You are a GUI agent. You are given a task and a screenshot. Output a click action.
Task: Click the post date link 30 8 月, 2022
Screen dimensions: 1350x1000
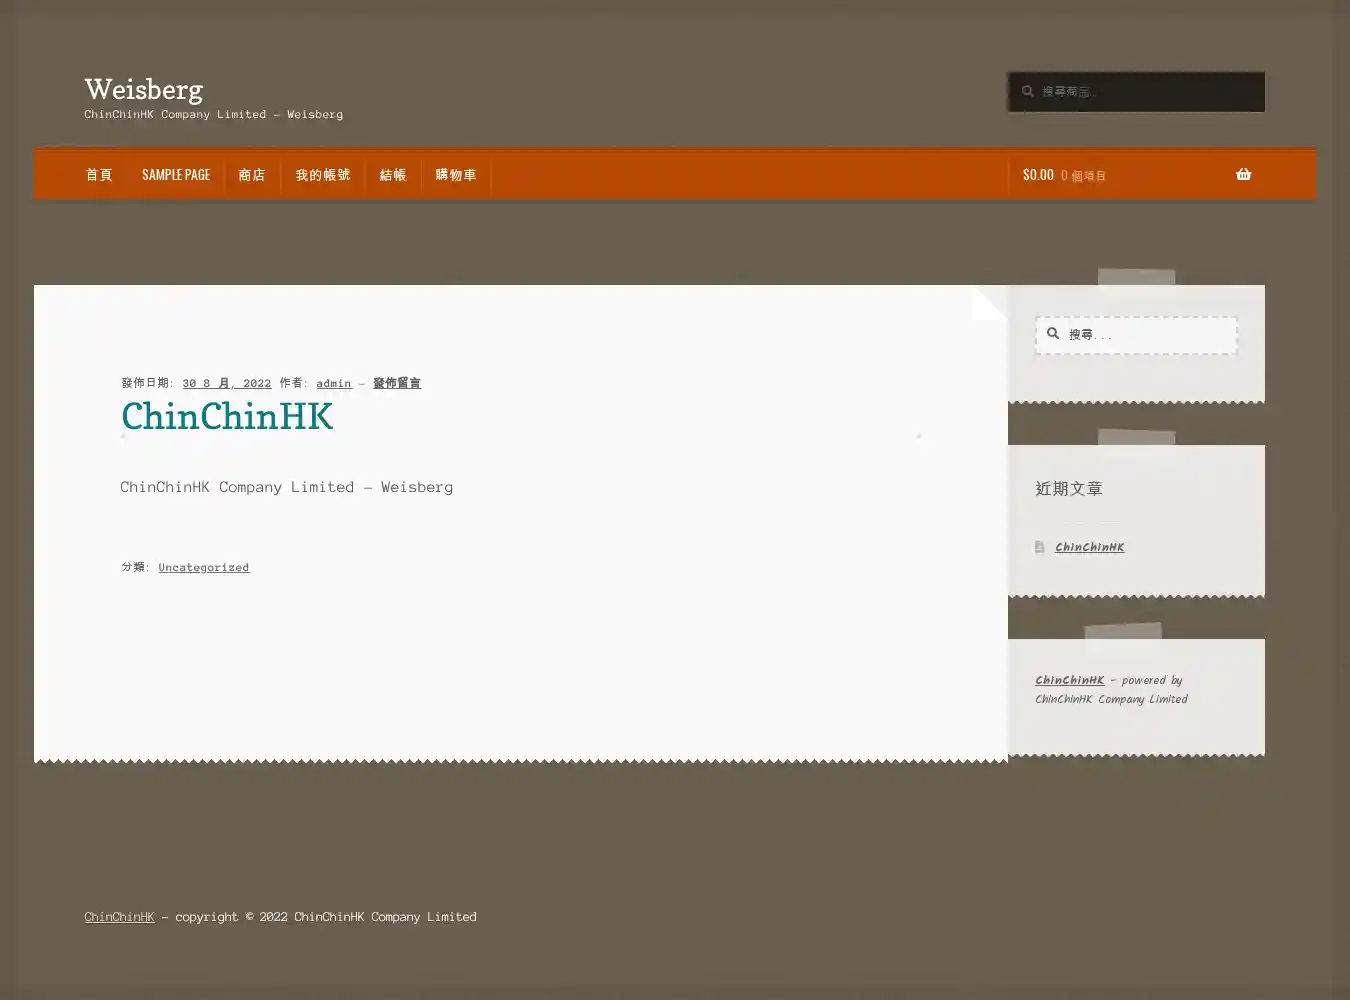227,383
